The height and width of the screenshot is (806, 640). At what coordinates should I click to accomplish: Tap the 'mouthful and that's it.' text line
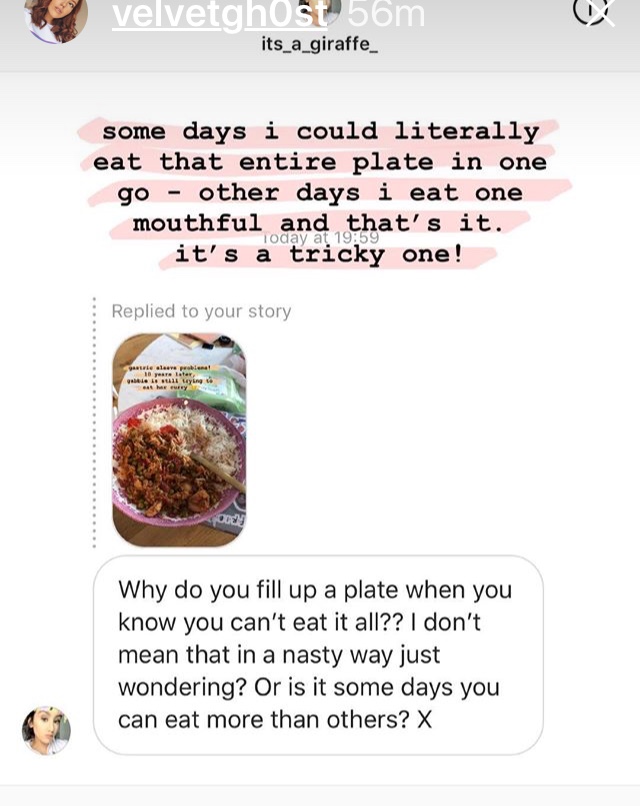click(x=318, y=223)
